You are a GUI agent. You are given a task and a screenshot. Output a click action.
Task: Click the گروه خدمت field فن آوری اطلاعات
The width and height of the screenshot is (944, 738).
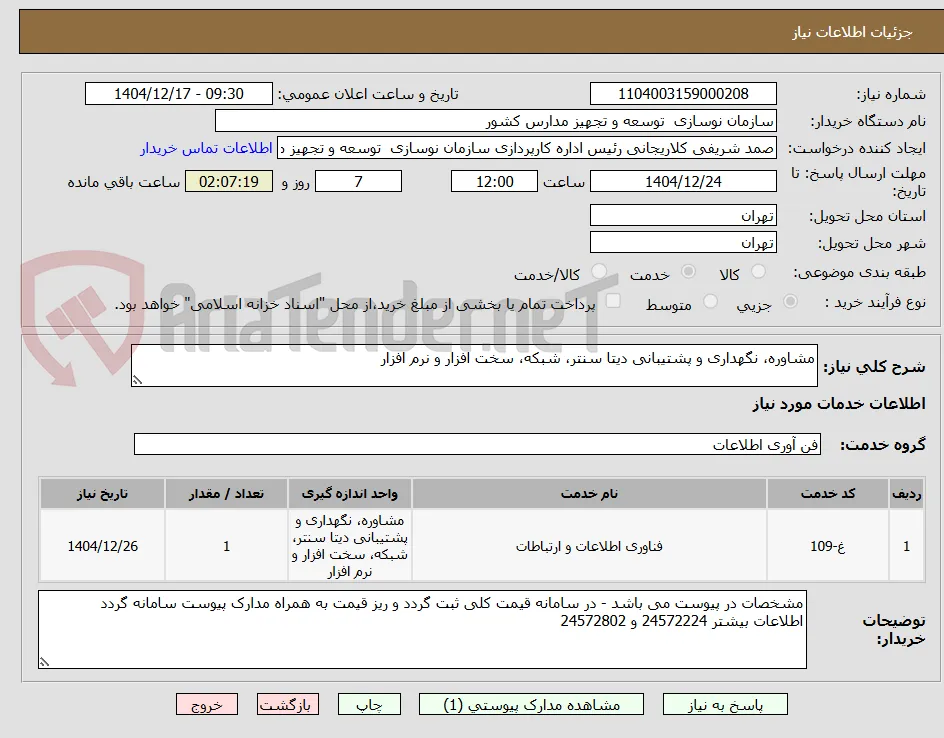(477, 444)
